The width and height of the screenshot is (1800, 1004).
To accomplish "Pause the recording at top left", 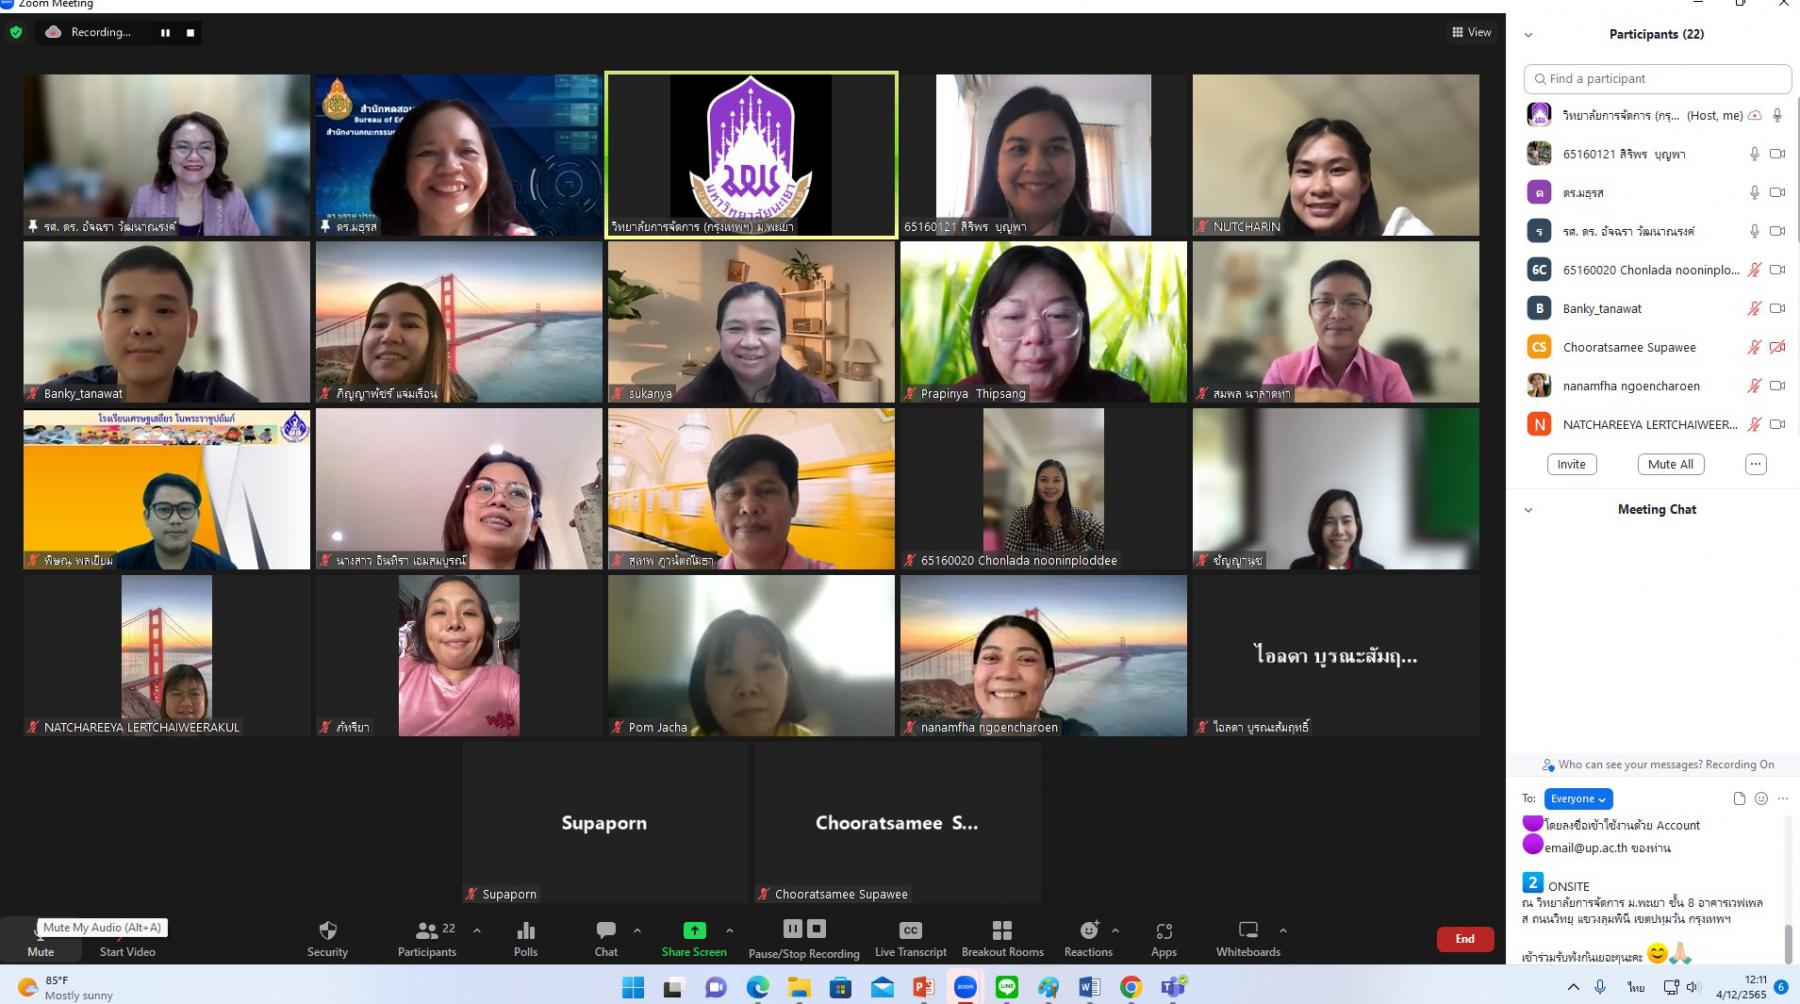I will (x=165, y=33).
